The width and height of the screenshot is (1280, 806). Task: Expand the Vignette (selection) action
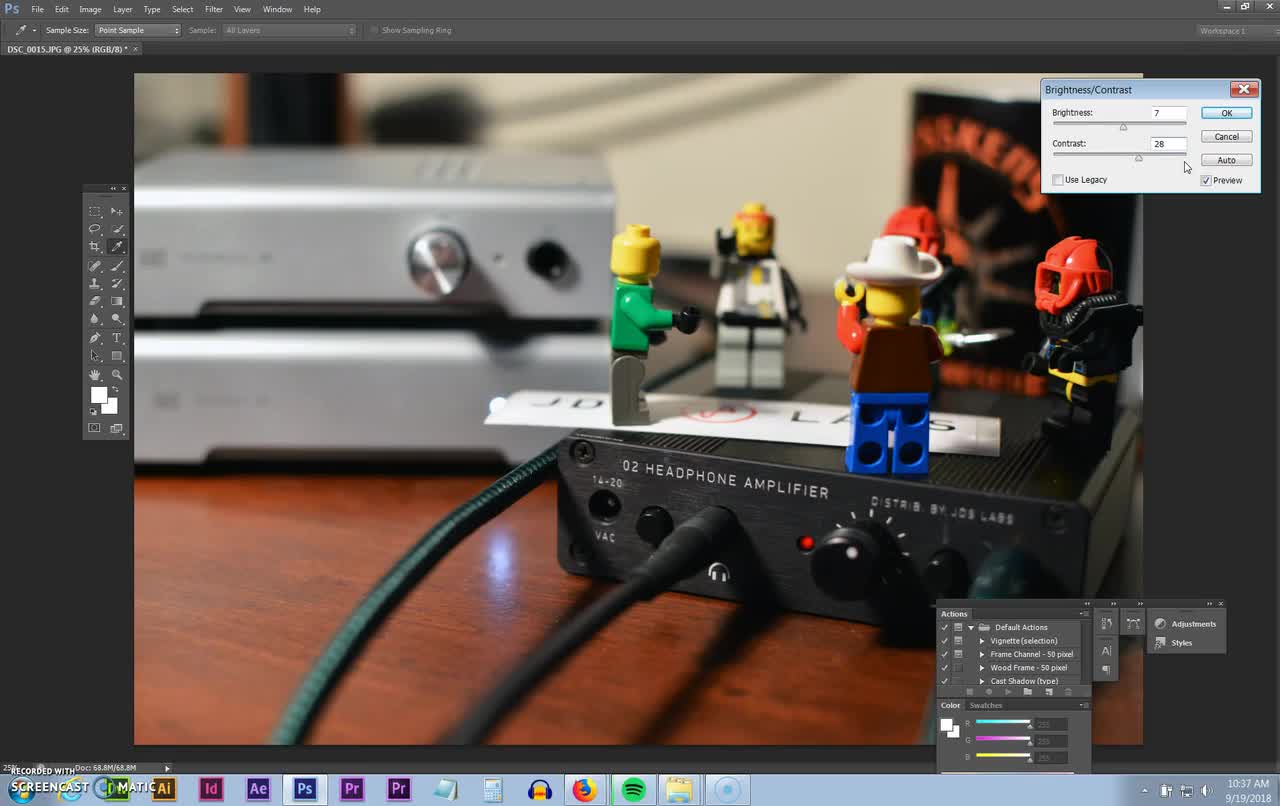tap(982, 641)
